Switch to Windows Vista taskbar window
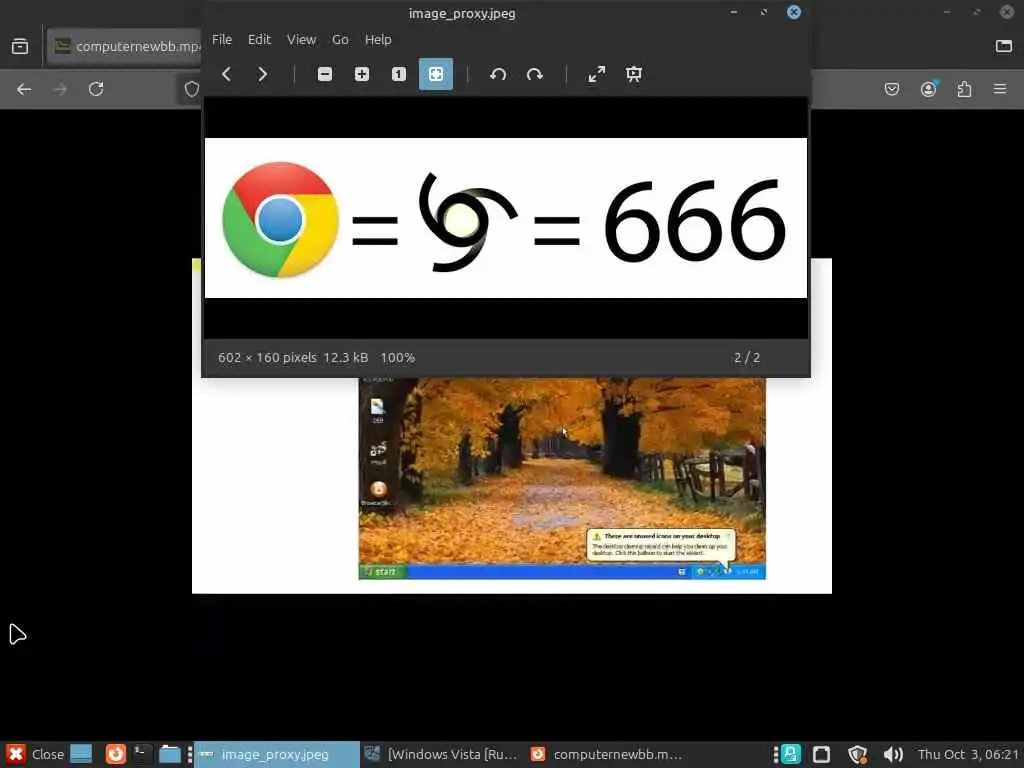This screenshot has height=768, width=1024. coord(443,754)
